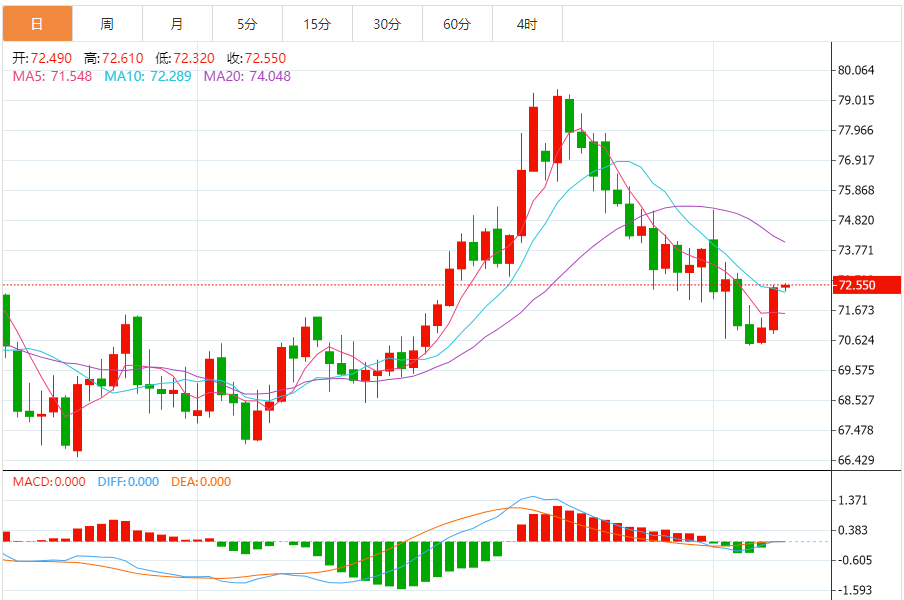
Task: Switch to the 4时 timeframe tab
Action: (x=528, y=24)
